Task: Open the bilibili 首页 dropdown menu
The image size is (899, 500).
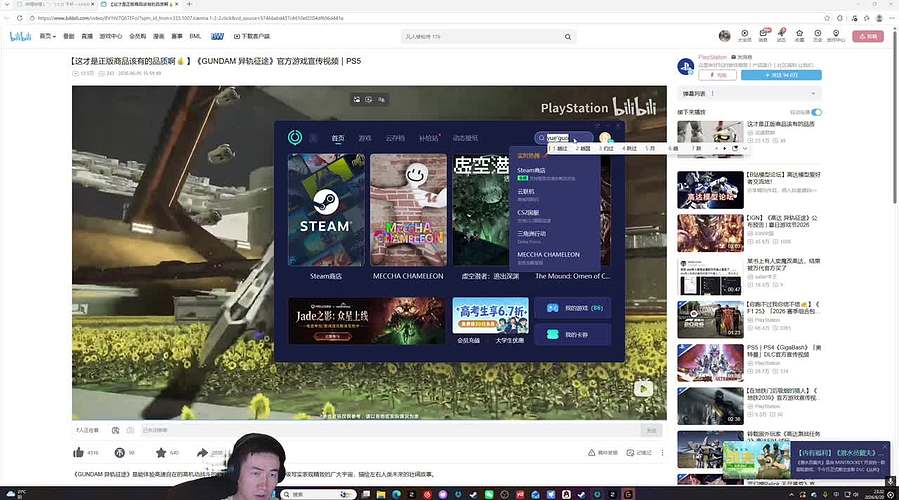Action: 48,36
